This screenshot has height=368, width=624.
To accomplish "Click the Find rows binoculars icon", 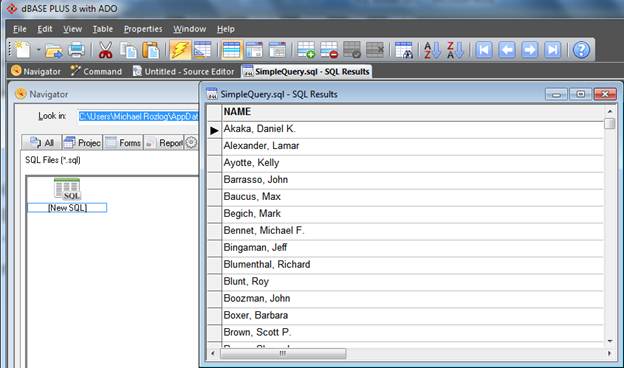I will (x=404, y=50).
